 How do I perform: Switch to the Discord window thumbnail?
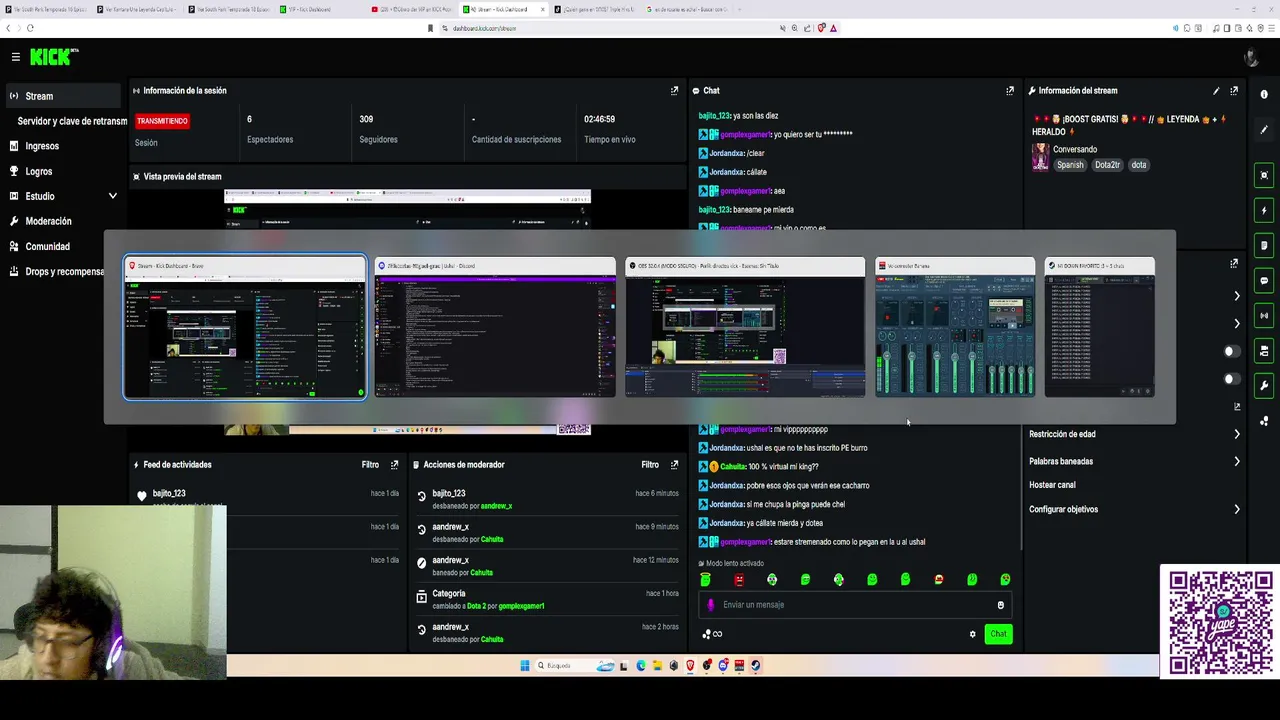click(495, 327)
